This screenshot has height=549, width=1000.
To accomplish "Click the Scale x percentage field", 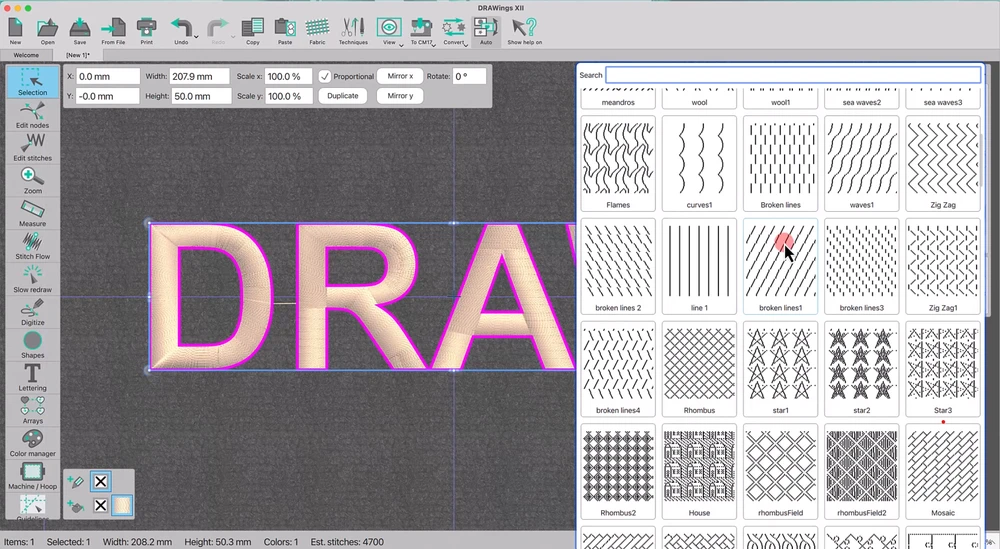I will pos(288,77).
